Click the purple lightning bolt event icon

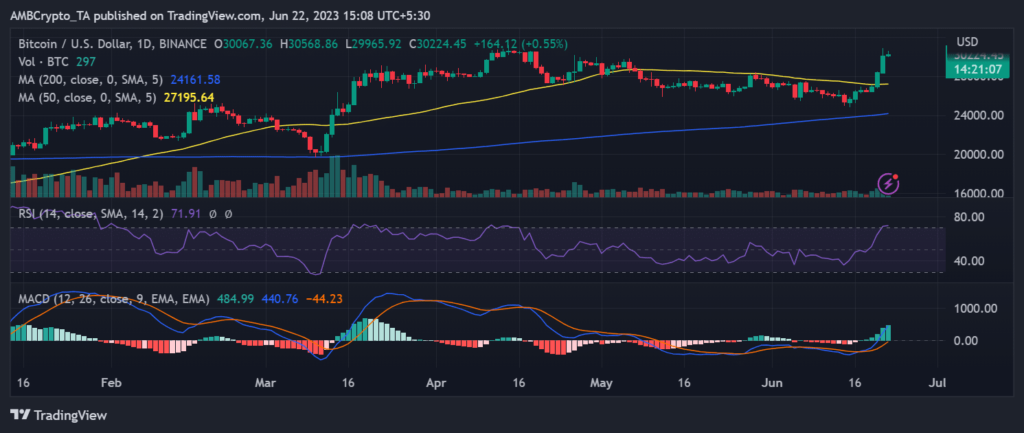click(x=888, y=183)
